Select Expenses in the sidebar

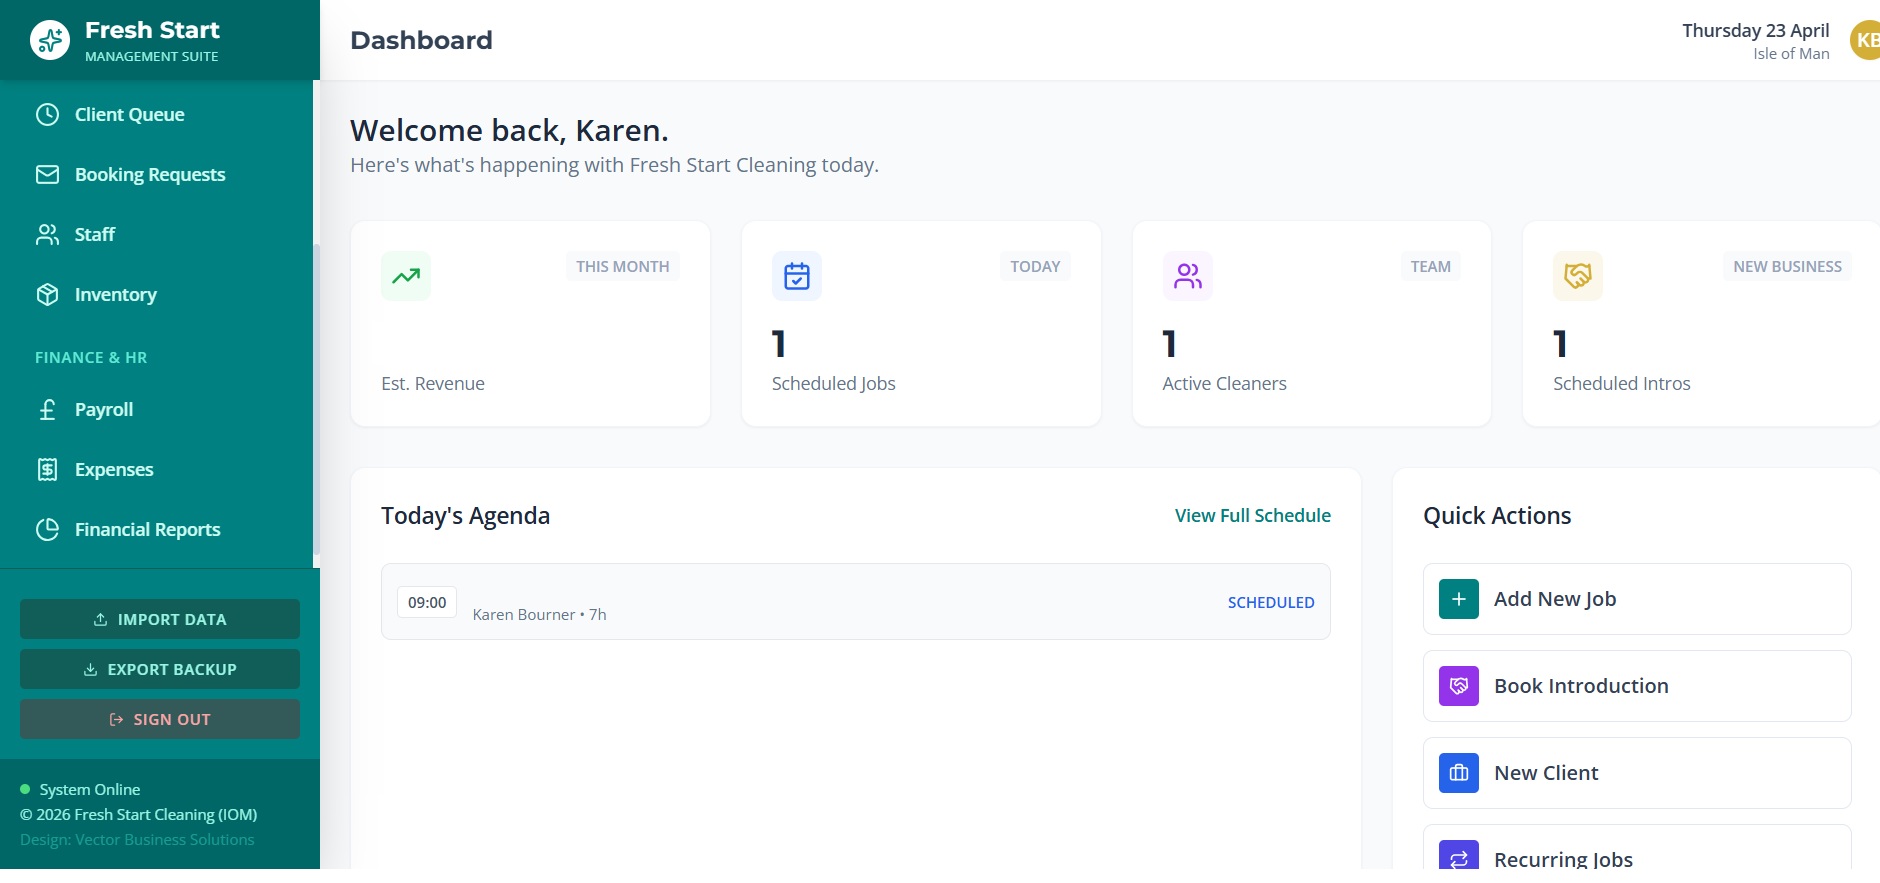point(157,469)
